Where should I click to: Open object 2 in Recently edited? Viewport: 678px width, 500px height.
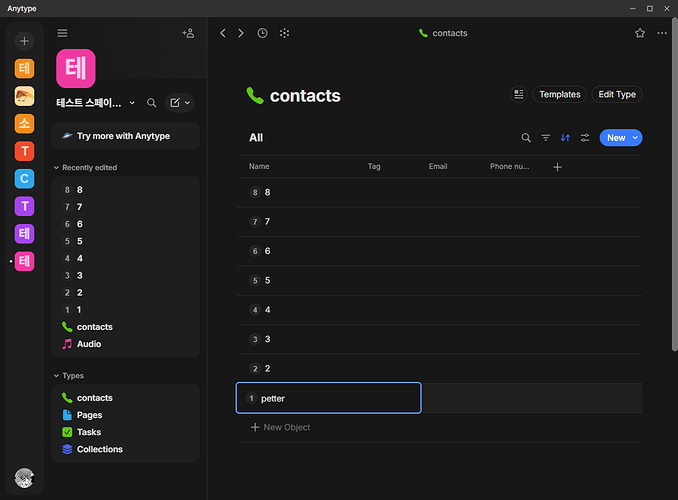point(125,293)
